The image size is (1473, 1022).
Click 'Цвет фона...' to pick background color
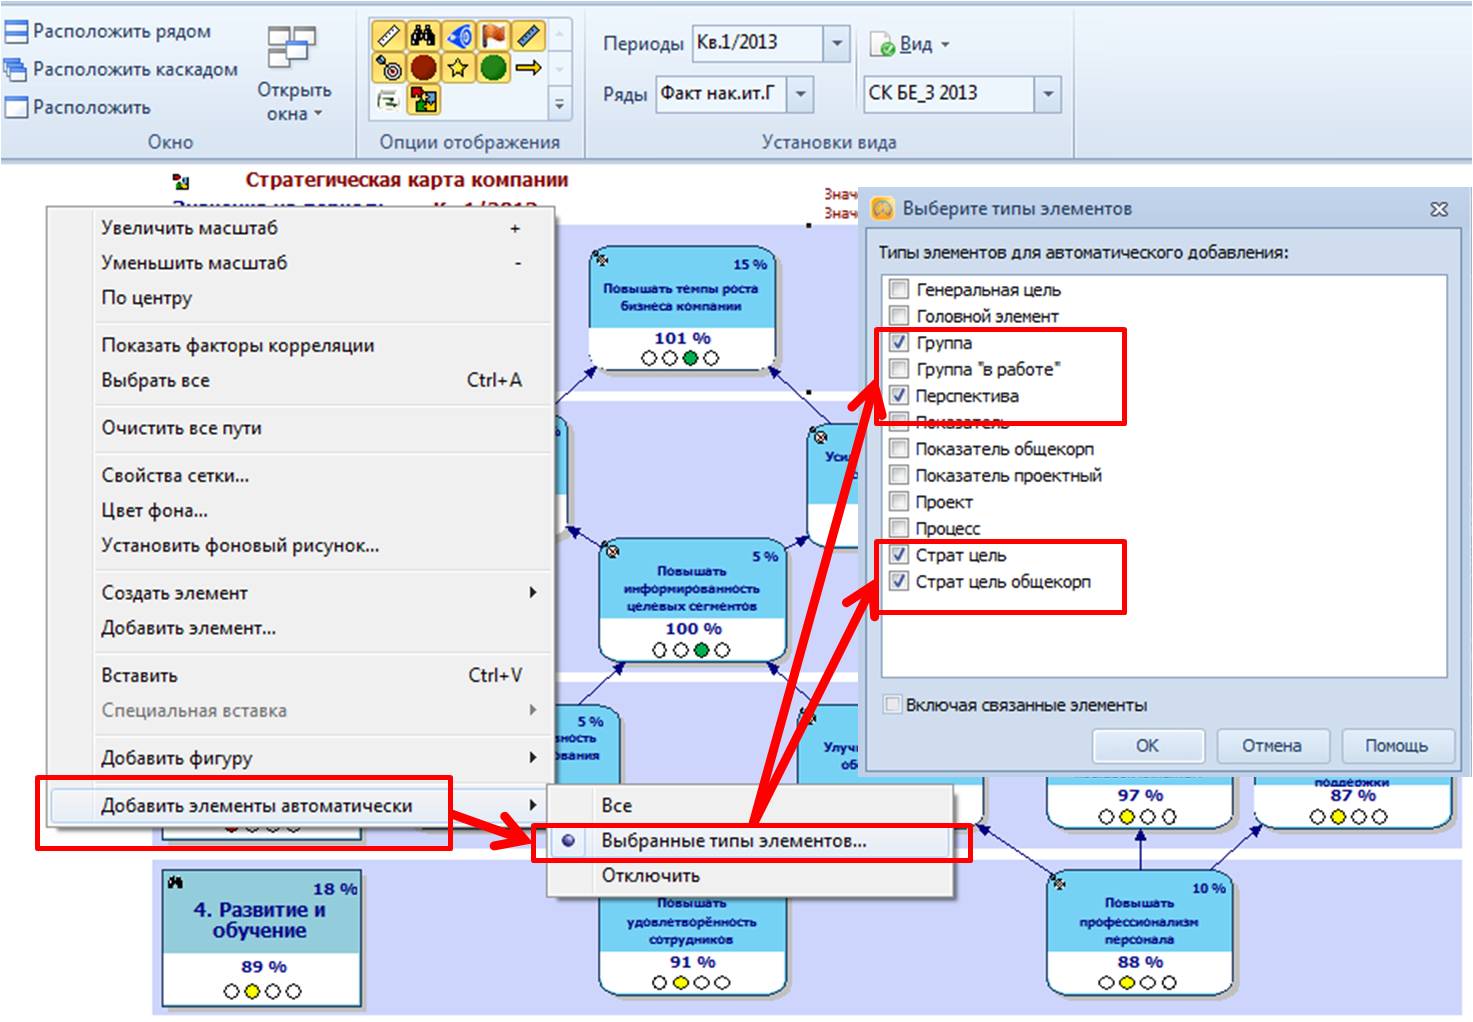tap(155, 511)
